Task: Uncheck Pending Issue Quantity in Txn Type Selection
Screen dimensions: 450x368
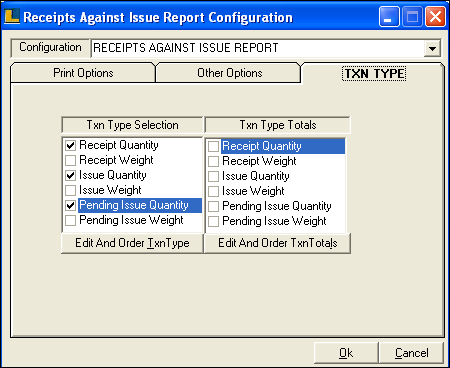Action: point(70,205)
